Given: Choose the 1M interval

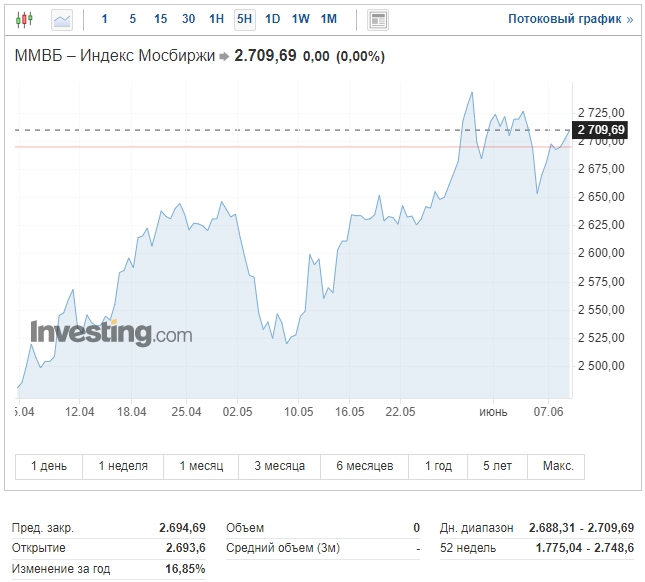Looking at the screenshot, I should pos(329,19).
